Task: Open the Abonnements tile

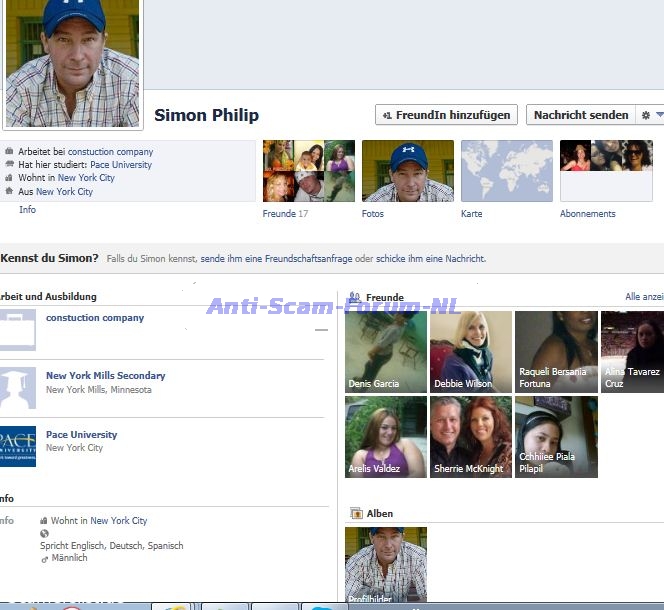Action: pyautogui.click(x=606, y=171)
